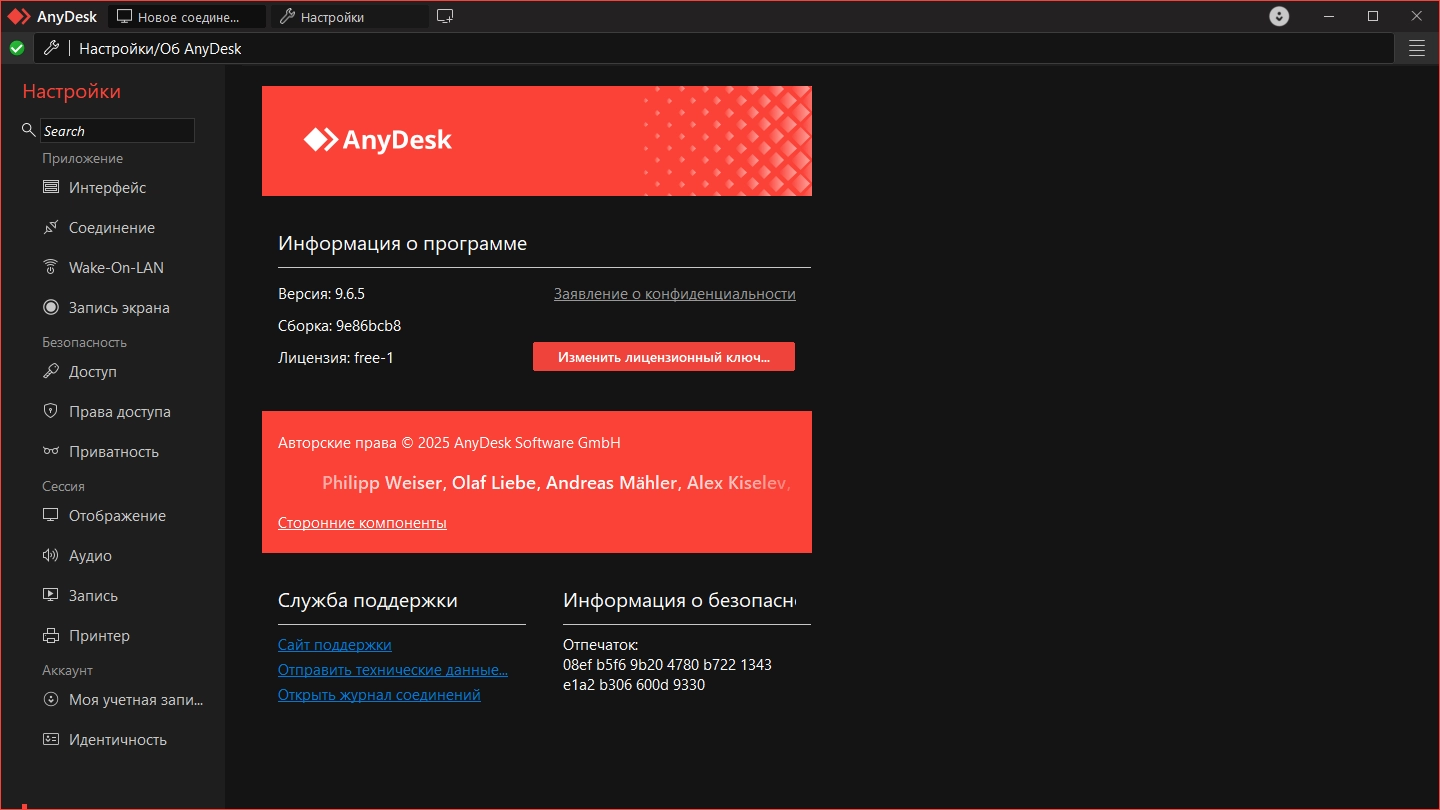Minimize the AnyDesk window
1440x810 pixels.
click(x=1329, y=16)
